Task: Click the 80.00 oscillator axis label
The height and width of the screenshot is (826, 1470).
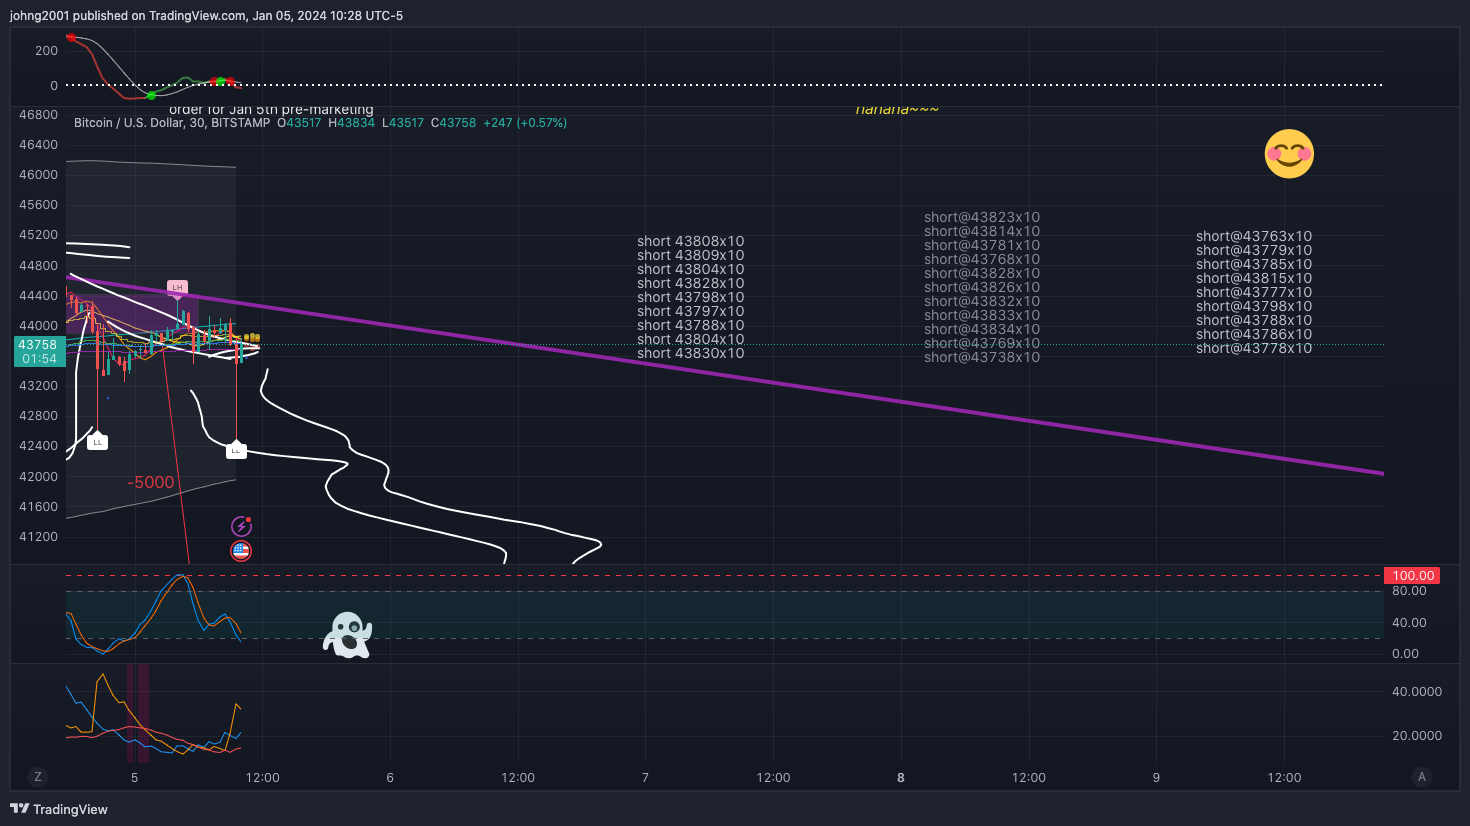Action: 1409,591
